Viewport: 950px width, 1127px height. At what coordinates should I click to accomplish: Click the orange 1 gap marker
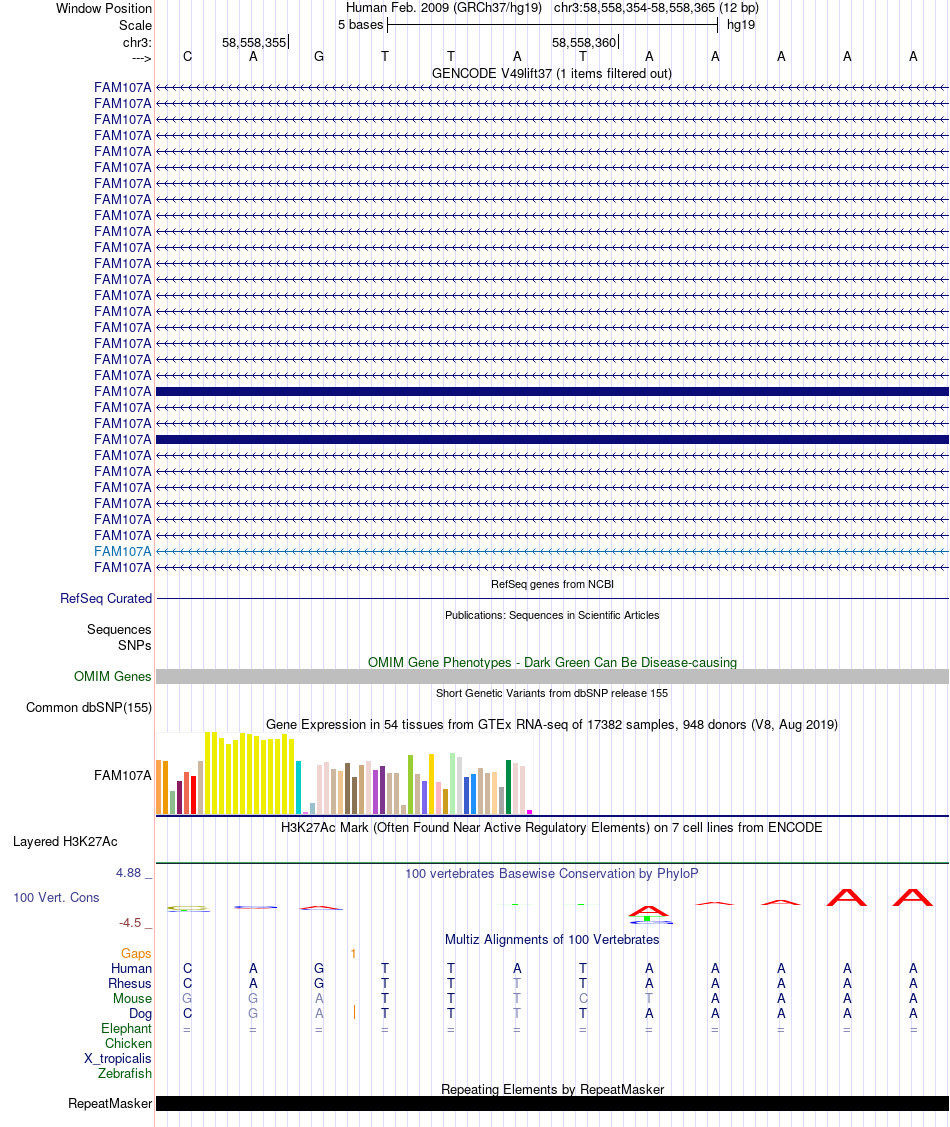click(354, 954)
